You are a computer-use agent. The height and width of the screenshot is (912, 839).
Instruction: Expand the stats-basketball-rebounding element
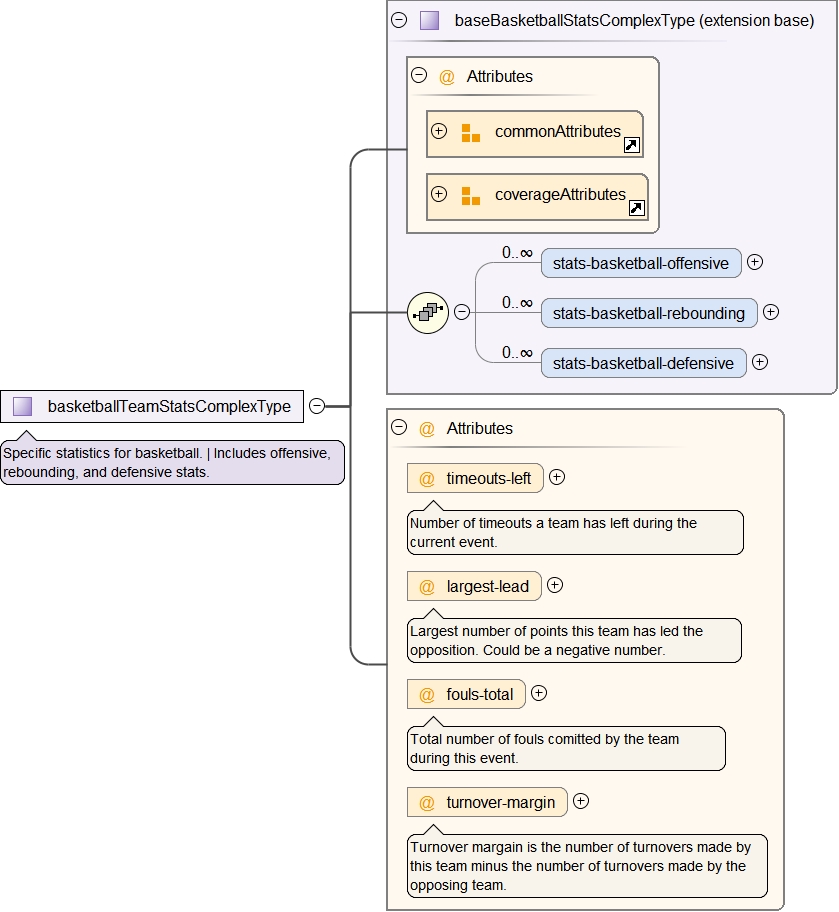771,312
